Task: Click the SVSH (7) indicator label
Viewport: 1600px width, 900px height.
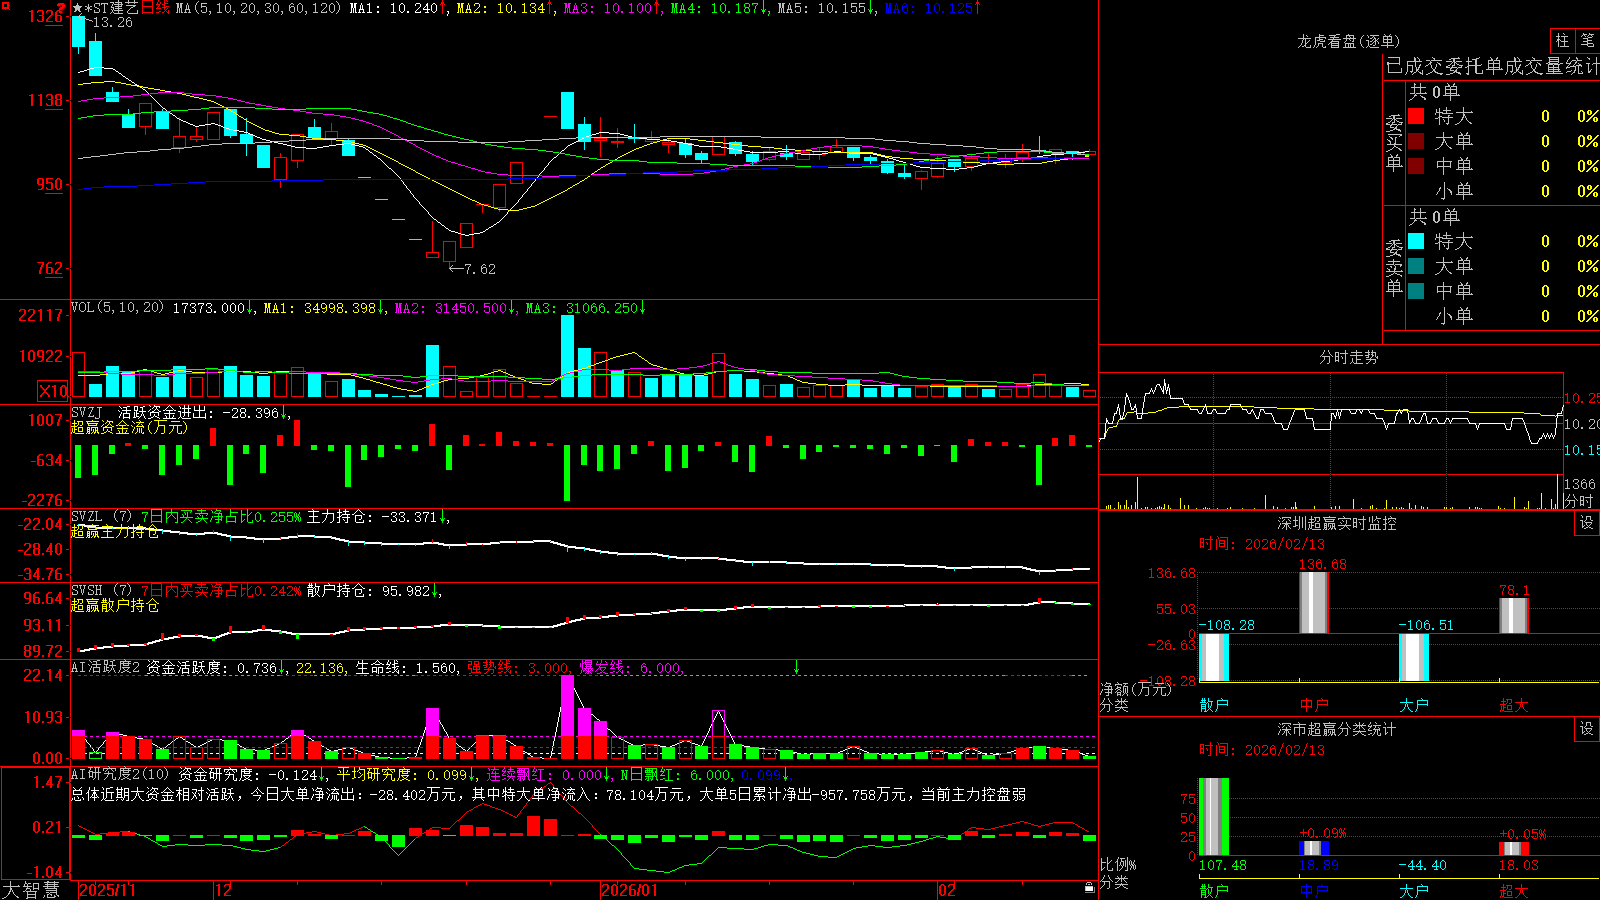Action: 101,591
